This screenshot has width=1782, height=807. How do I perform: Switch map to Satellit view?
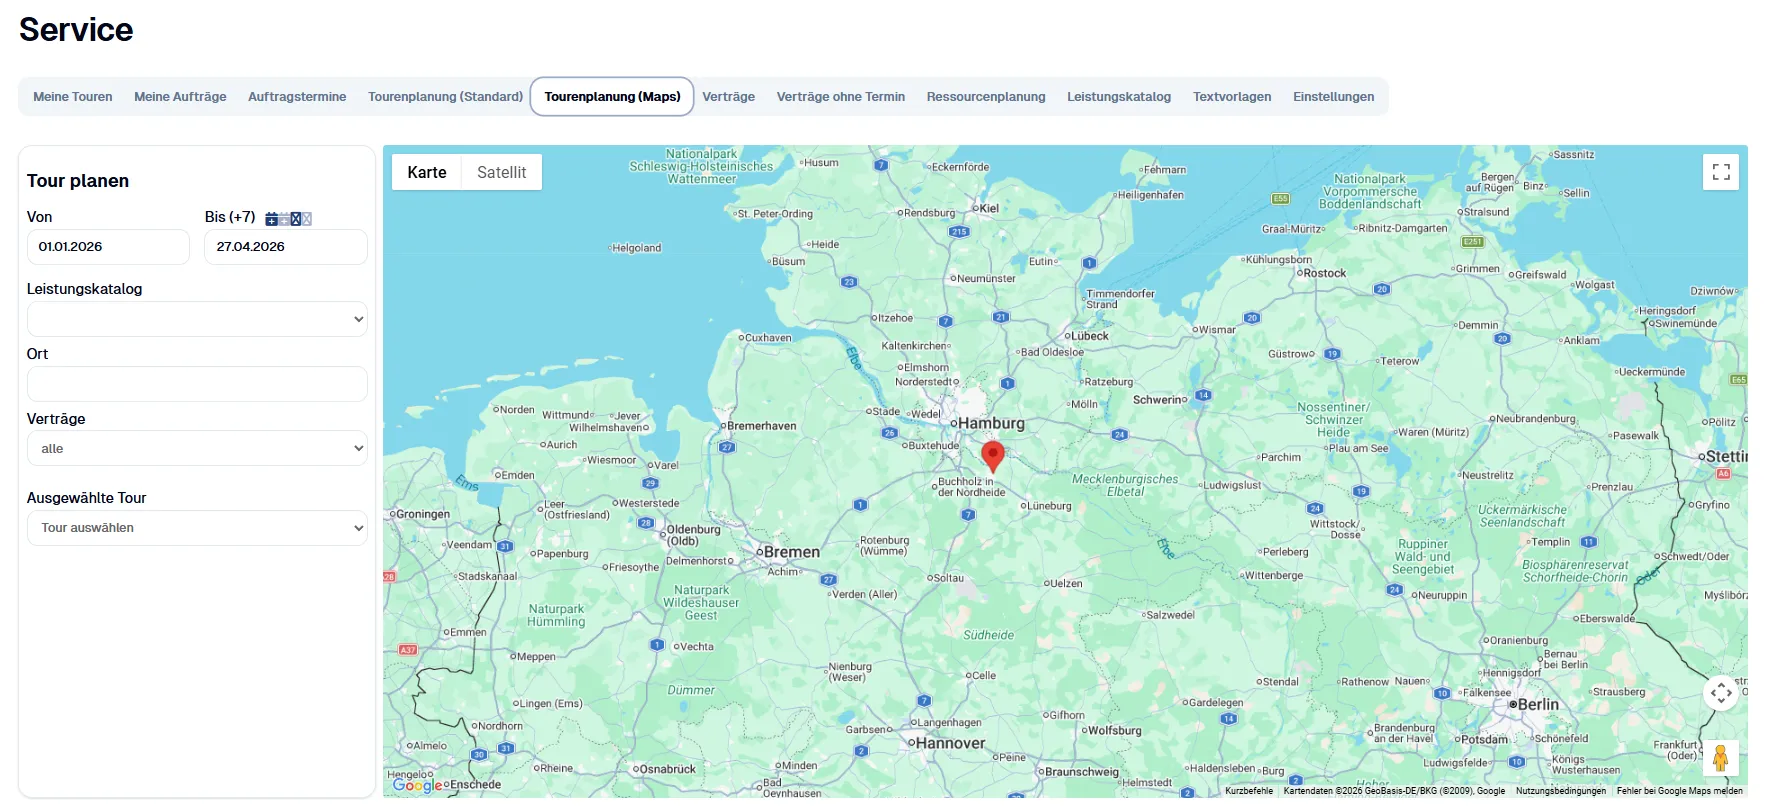tap(501, 172)
